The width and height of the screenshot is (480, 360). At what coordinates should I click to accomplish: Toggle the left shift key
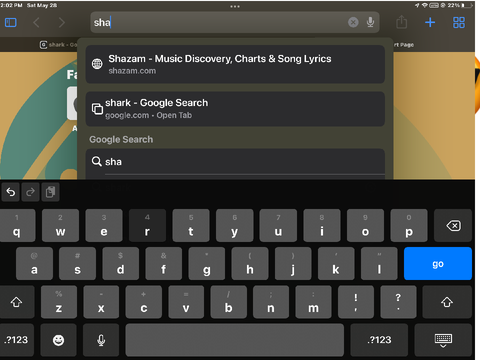pyautogui.click(x=17, y=302)
